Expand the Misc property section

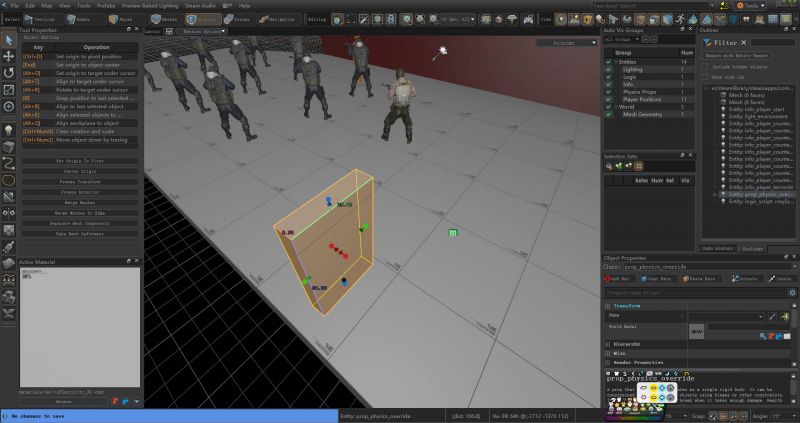pos(608,354)
